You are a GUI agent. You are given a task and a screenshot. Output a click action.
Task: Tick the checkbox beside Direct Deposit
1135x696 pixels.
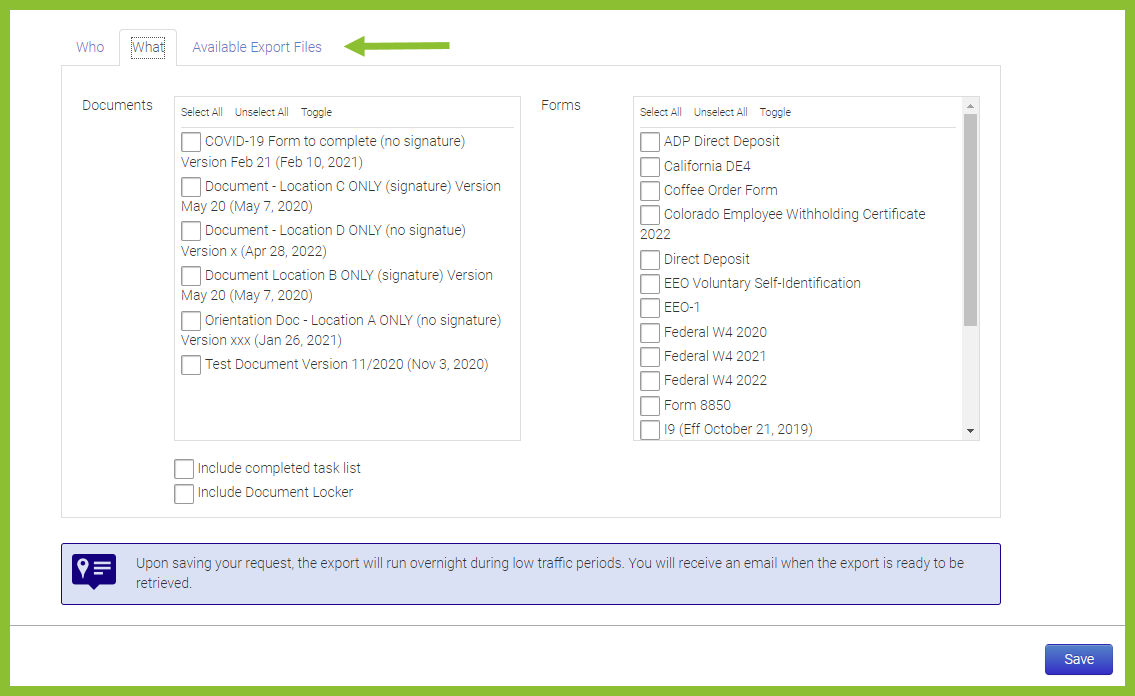tap(650, 260)
